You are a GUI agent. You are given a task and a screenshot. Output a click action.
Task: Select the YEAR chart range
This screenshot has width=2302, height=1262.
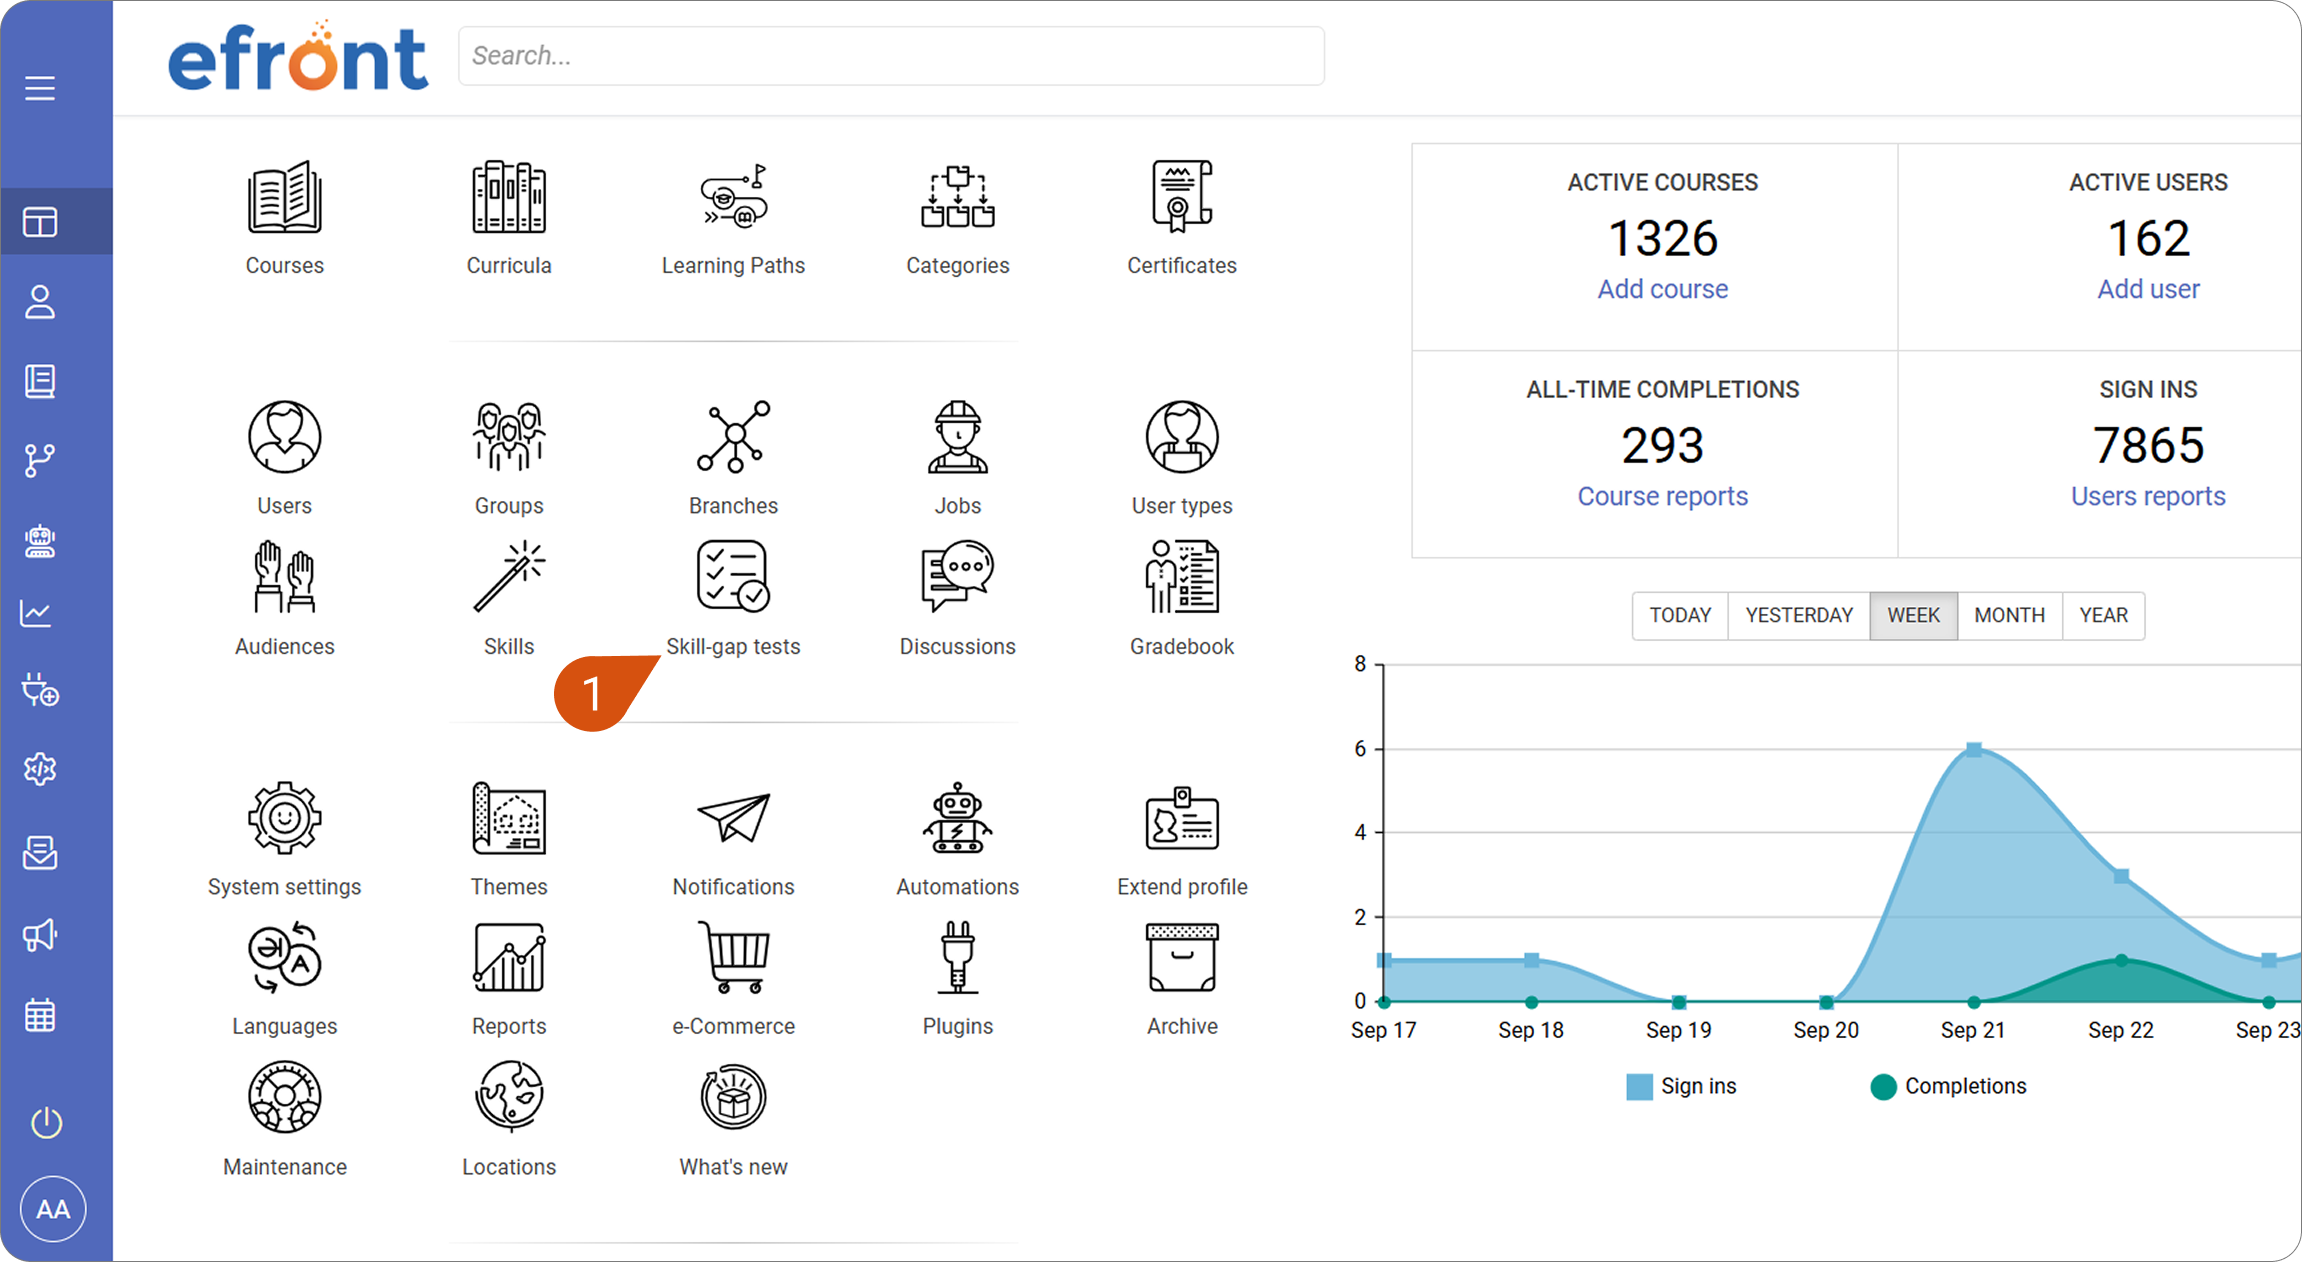pyautogui.click(x=2103, y=615)
